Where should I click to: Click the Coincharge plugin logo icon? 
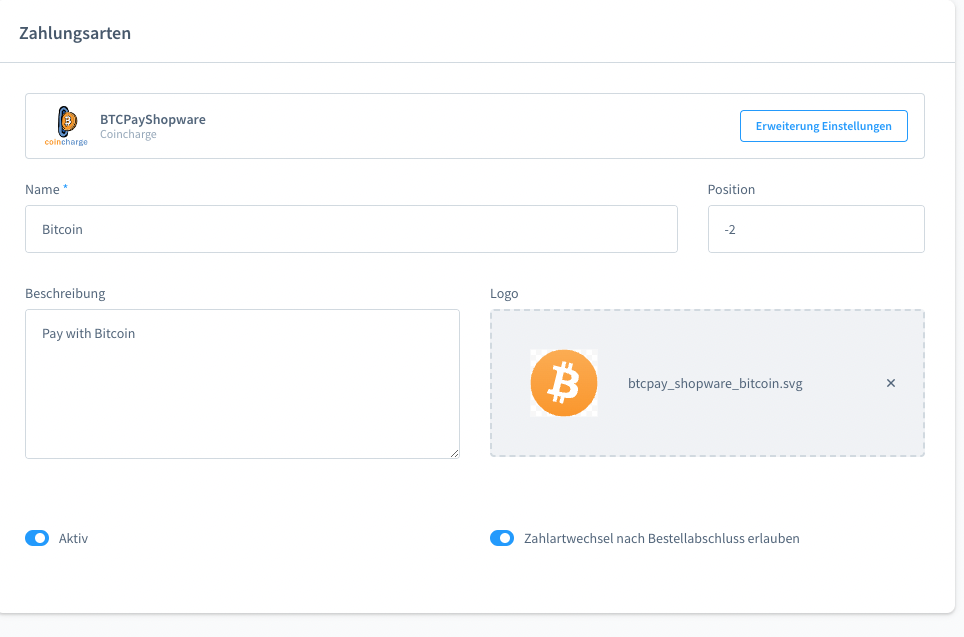[66, 126]
